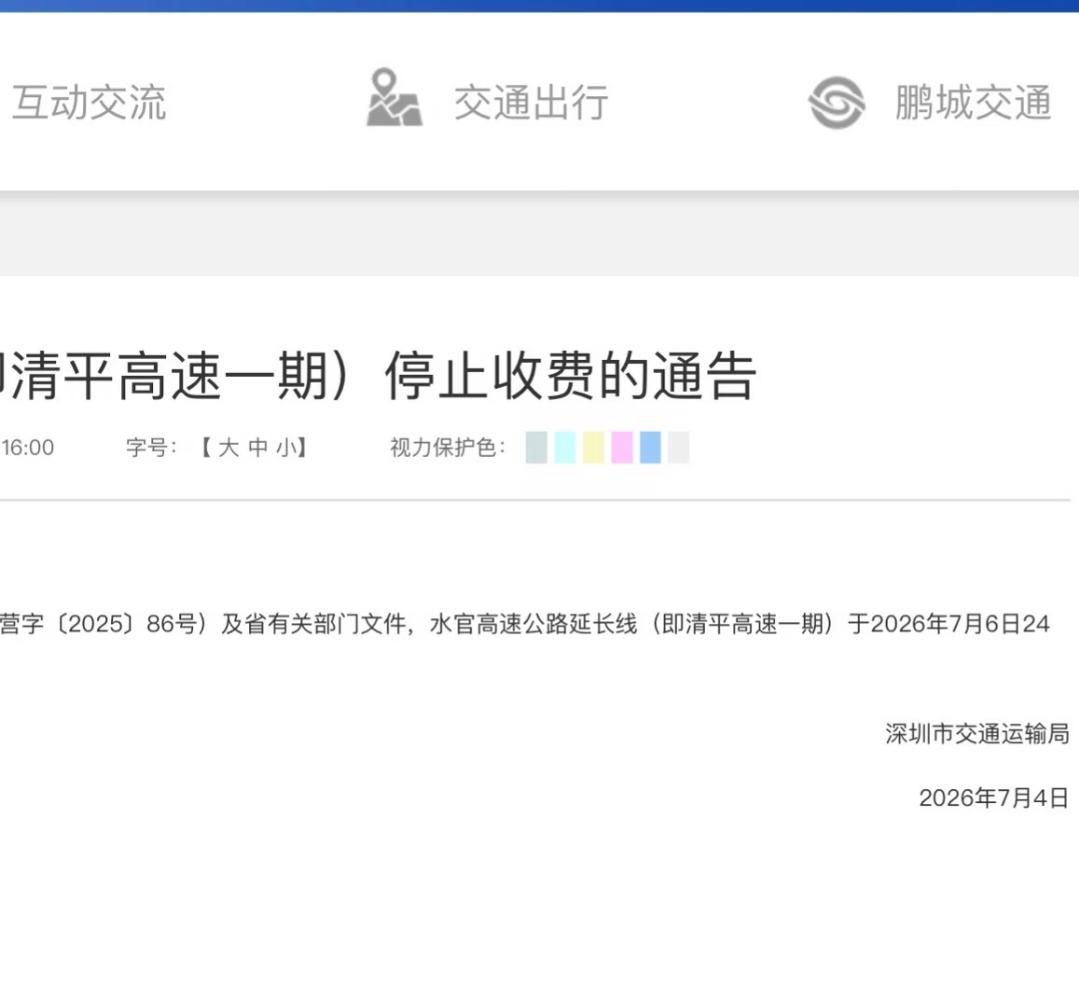Viewport: 1079px width, 991px height.
Task: Click the body text mentioning 水官高速公路延长线
Action: click(525, 624)
